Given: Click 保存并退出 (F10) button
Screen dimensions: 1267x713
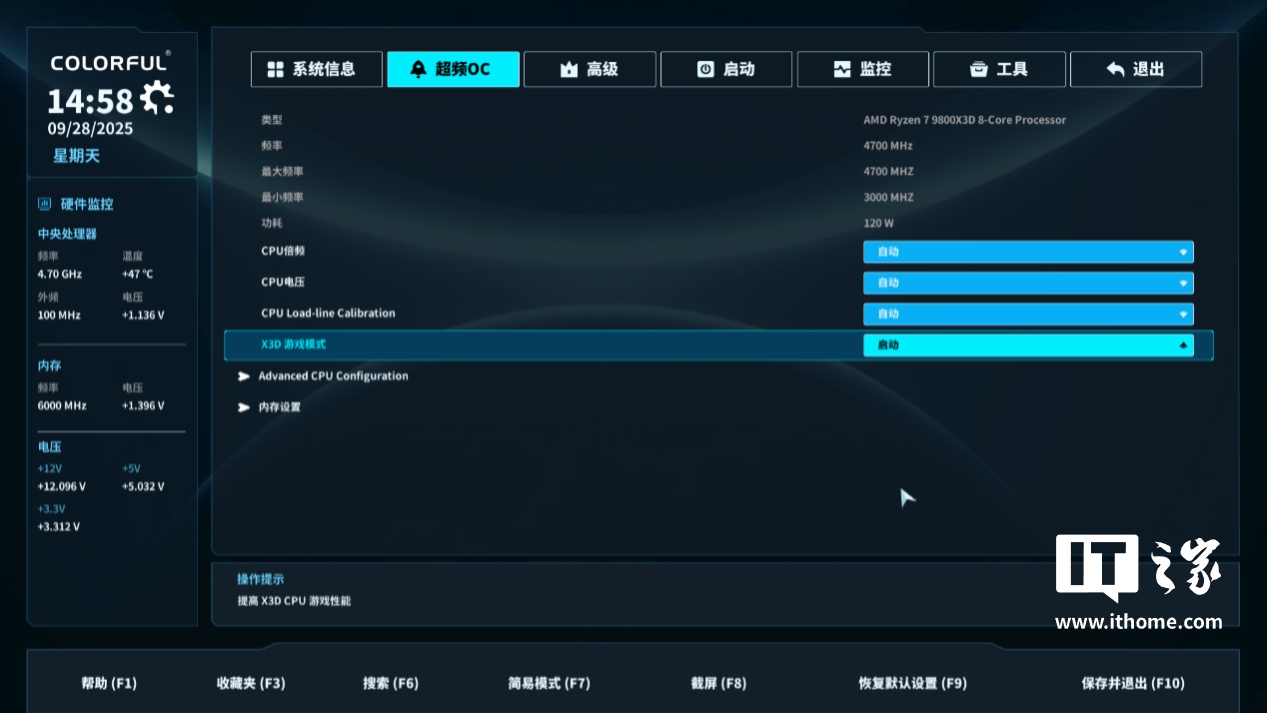Looking at the screenshot, I should coord(1133,683).
